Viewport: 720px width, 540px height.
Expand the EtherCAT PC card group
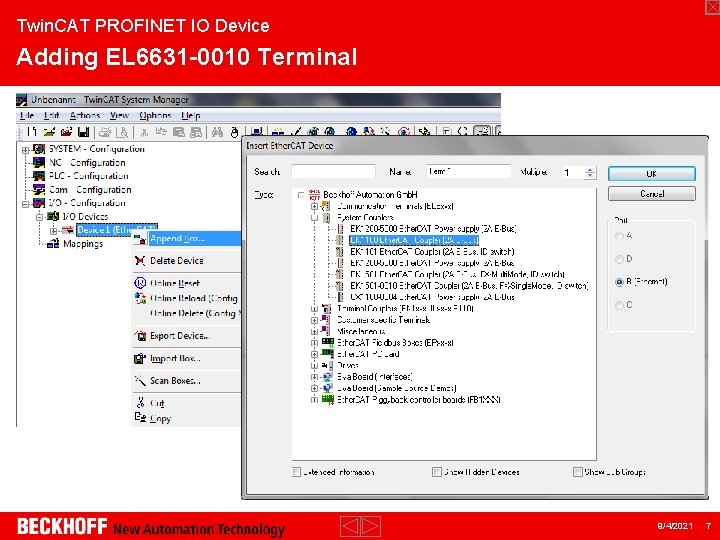(x=314, y=354)
